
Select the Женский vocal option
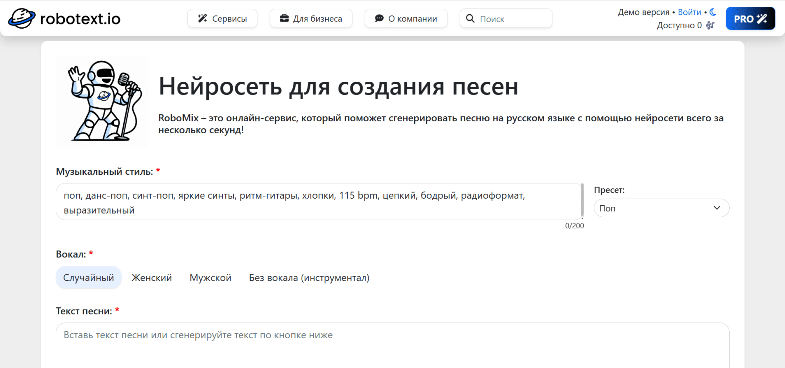(152, 277)
